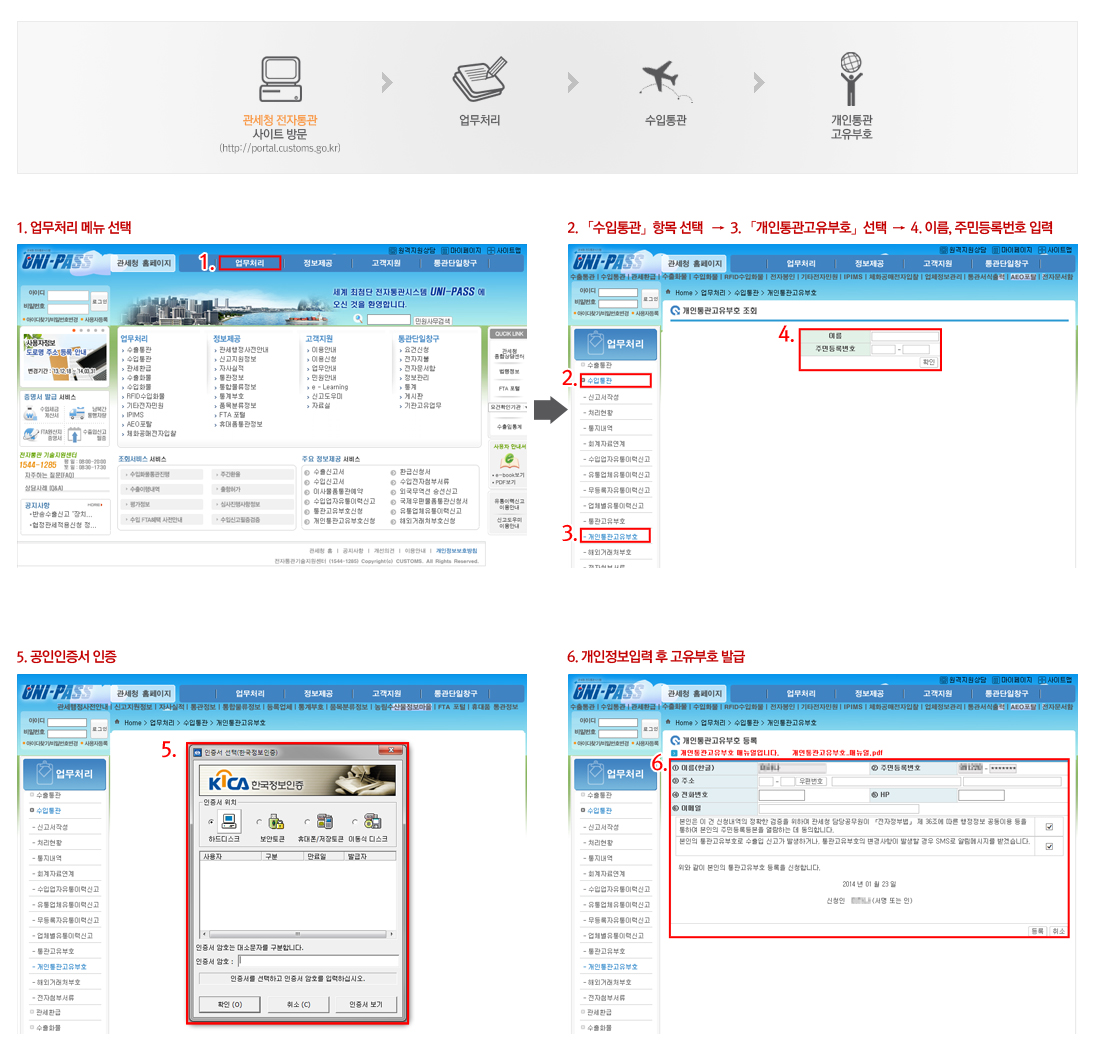Select the 이동식 디스크 icon in certificate dialog
Viewport: 1099px width, 1043px height.
[x=373, y=820]
